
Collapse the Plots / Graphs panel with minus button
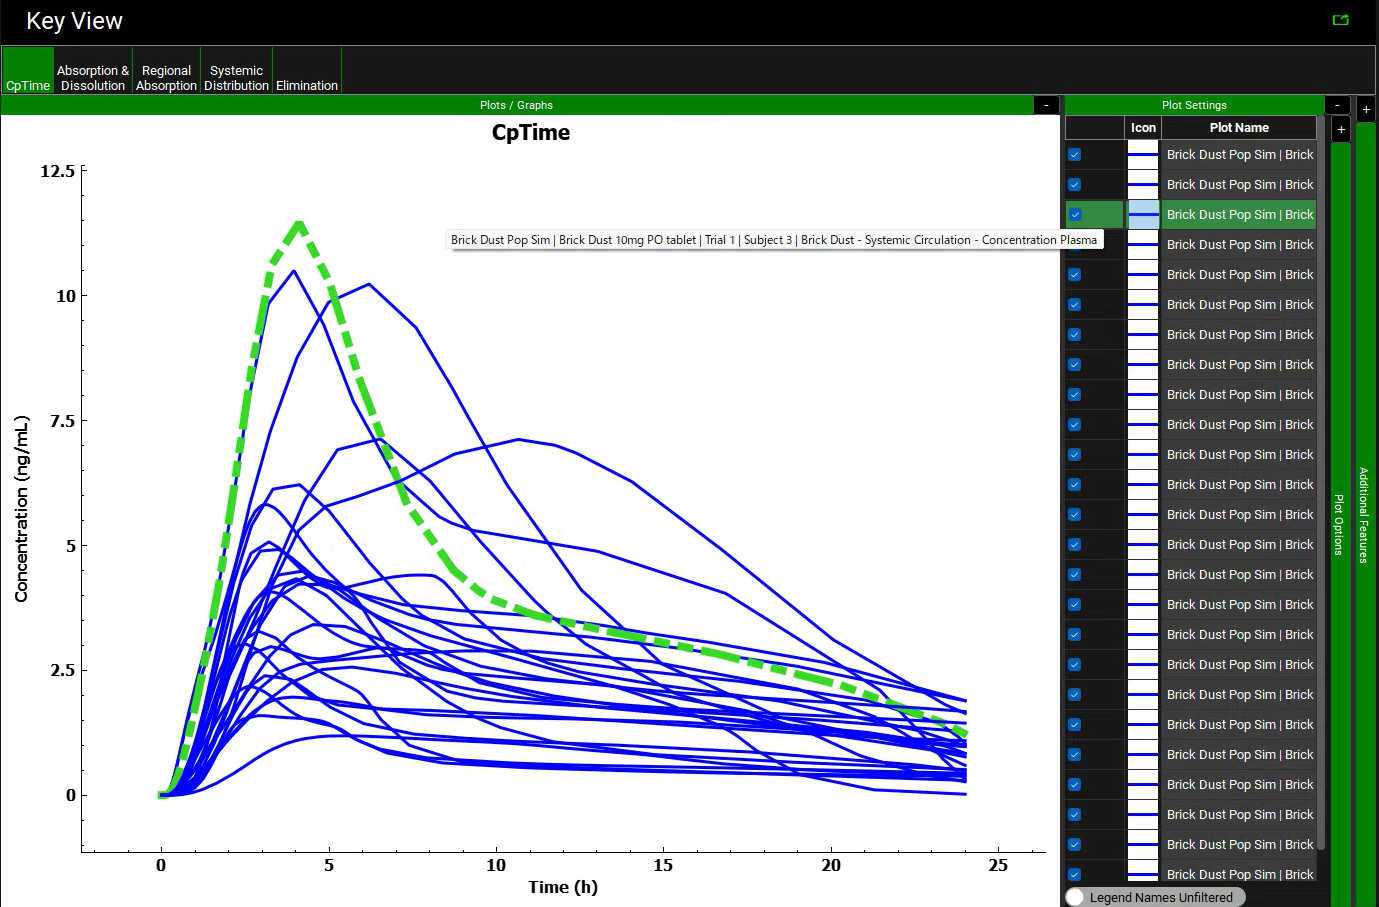pyautogui.click(x=1046, y=105)
